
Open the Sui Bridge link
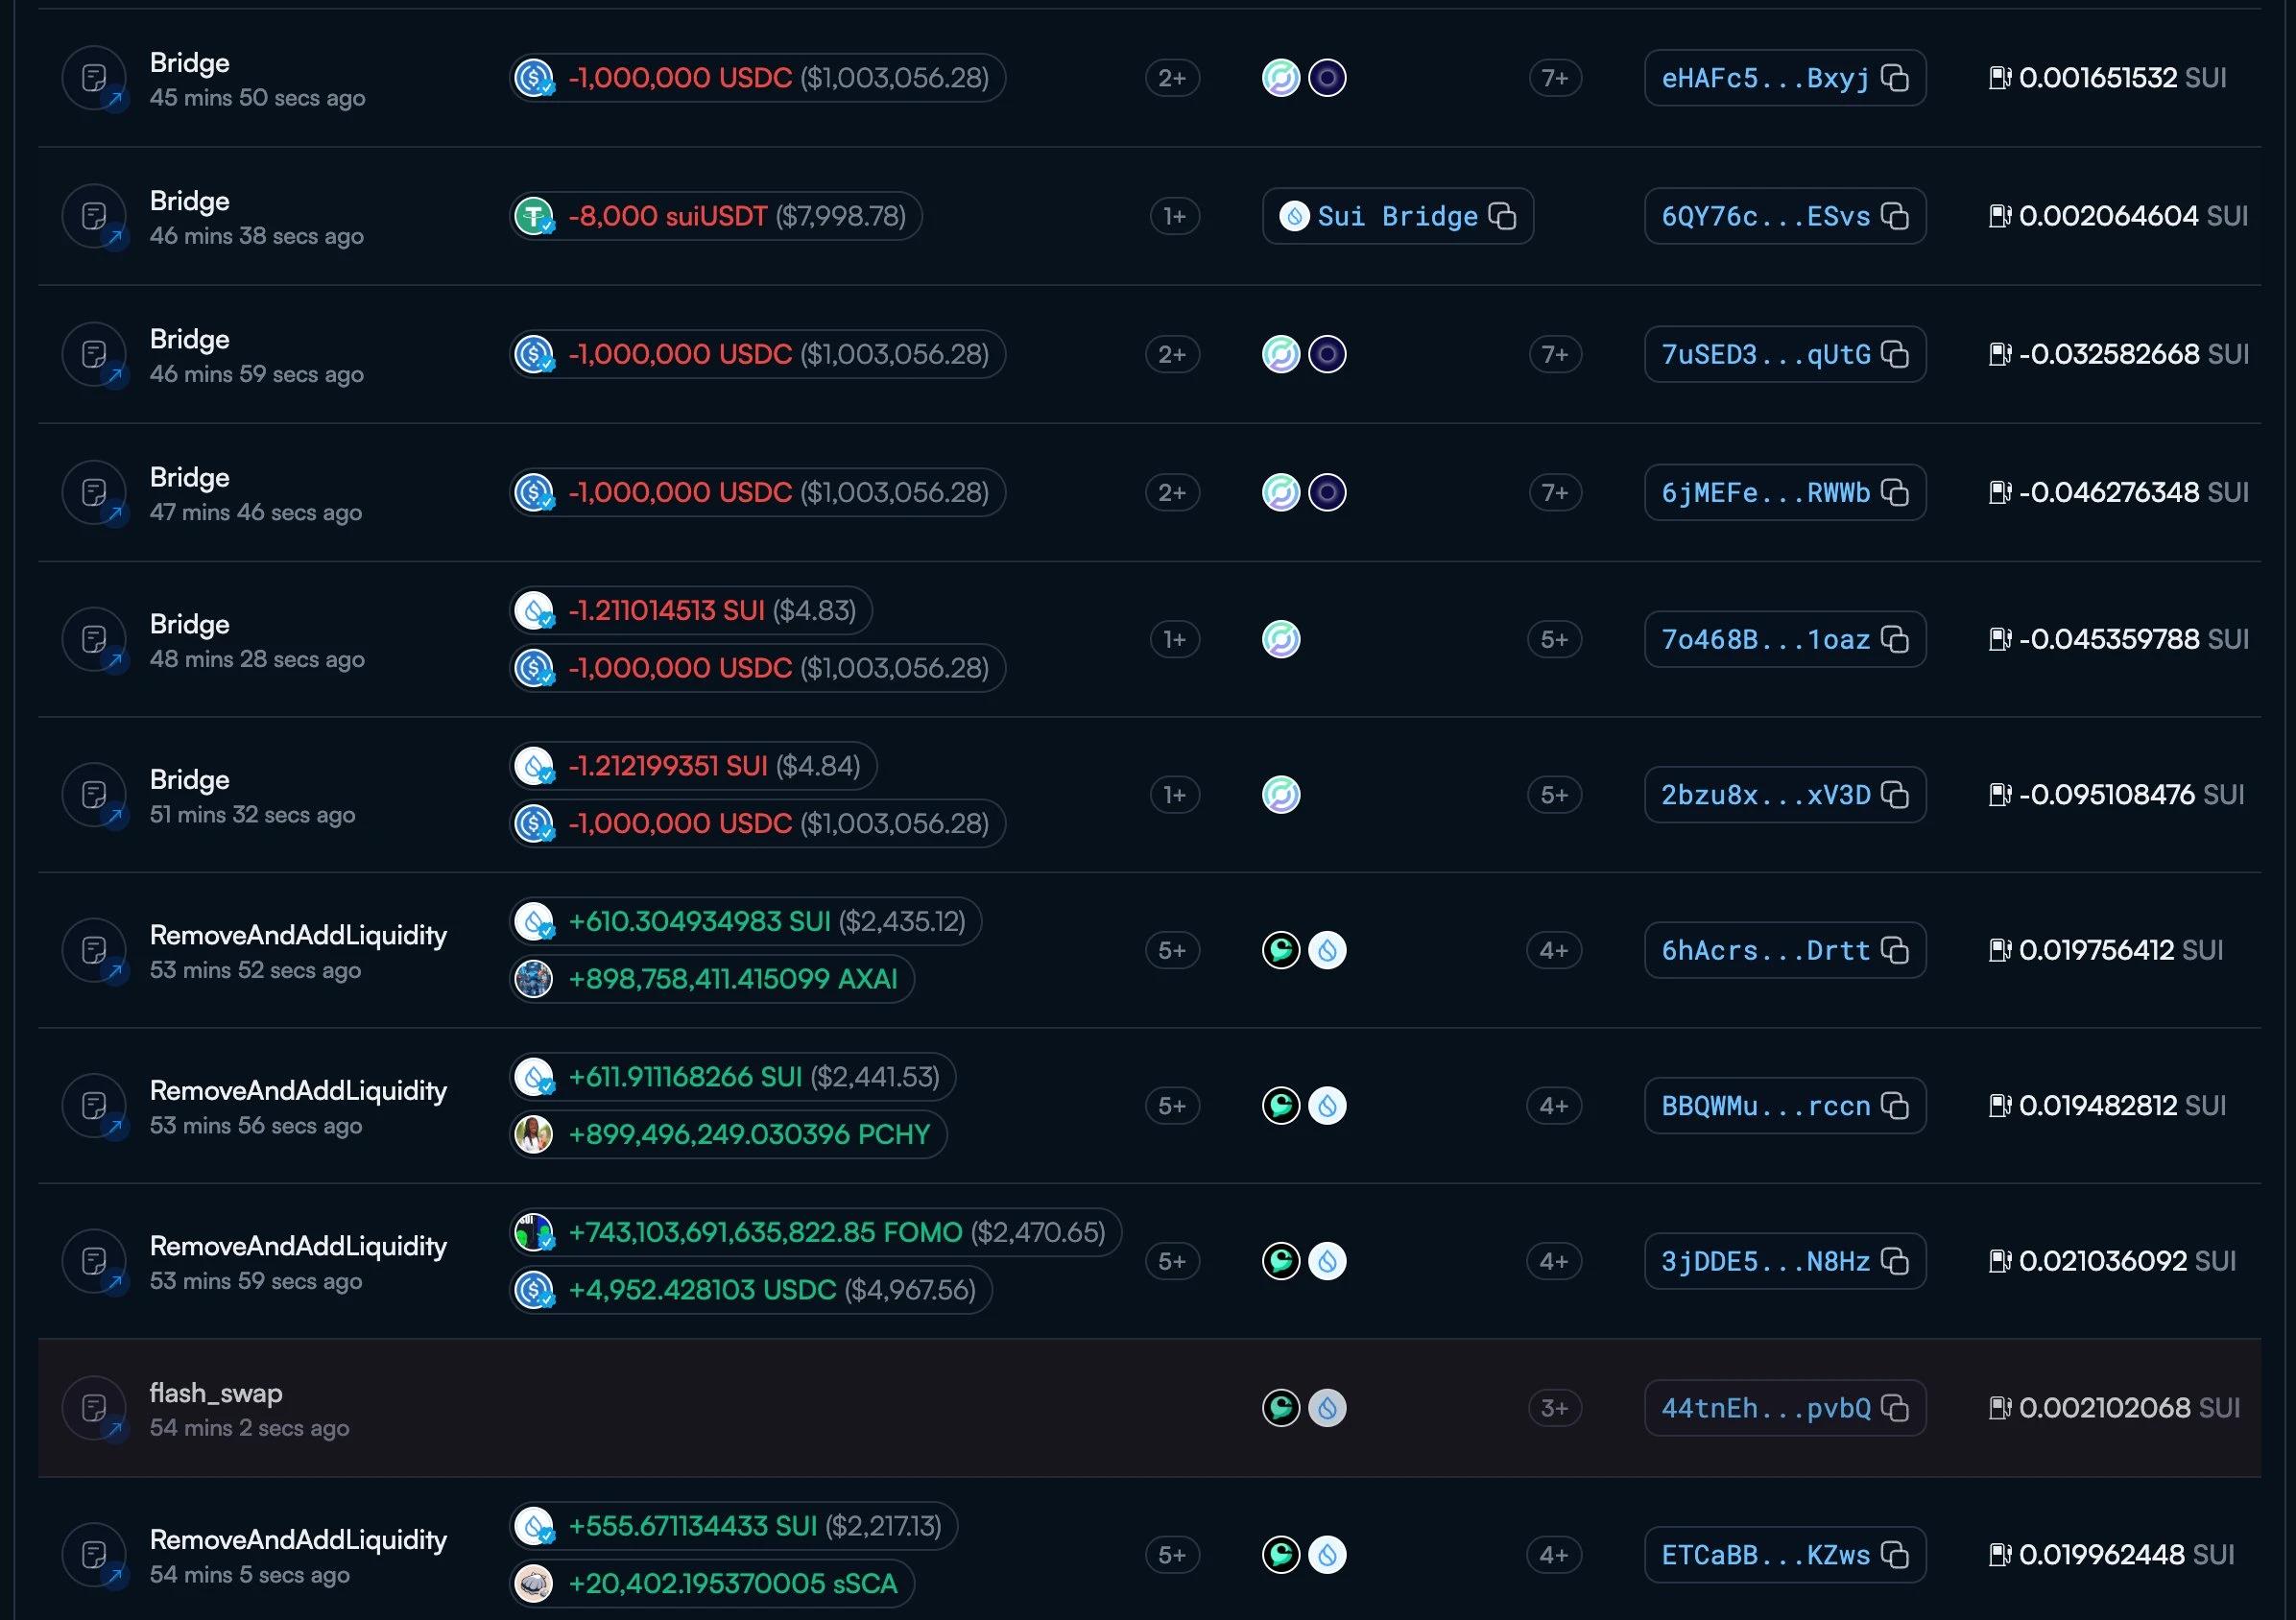(x=1397, y=216)
